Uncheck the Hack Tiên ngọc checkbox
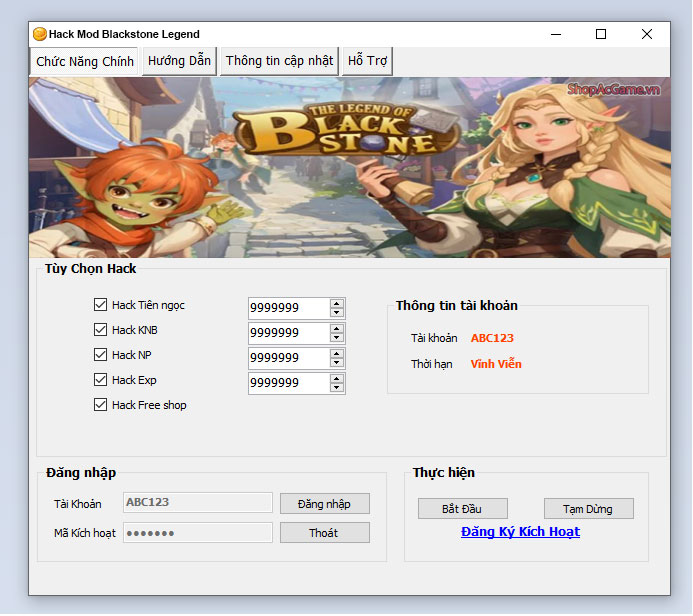The image size is (693, 616). pyautogui.click(x=100, y=305)
